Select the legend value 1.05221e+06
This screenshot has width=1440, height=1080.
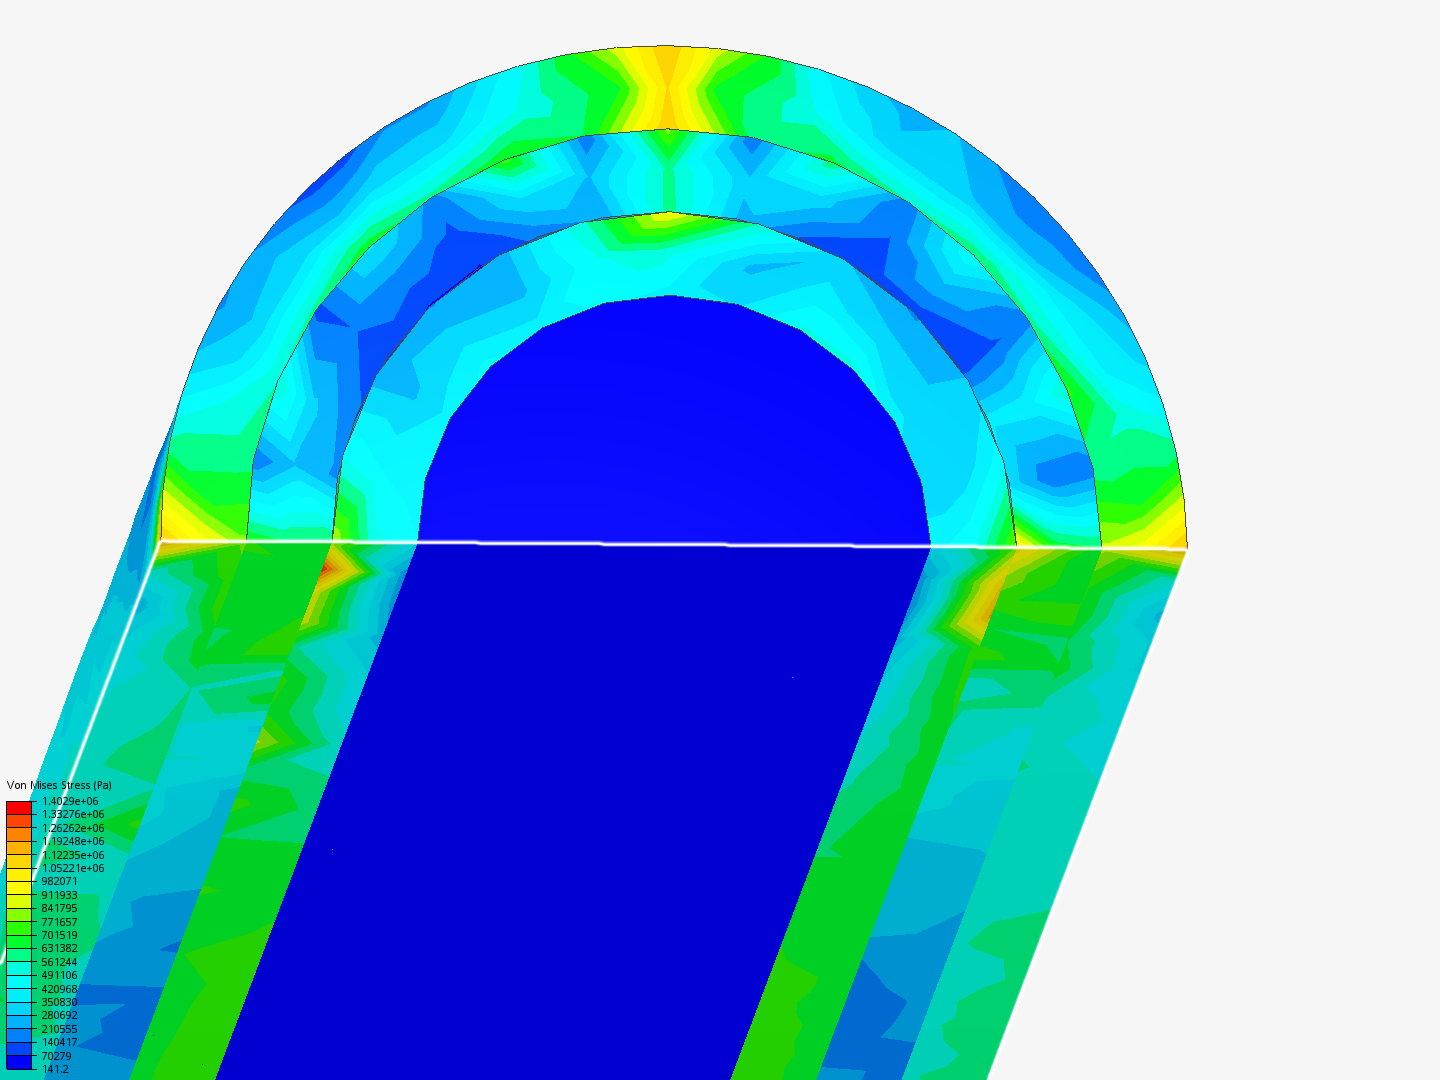[72, 868]
